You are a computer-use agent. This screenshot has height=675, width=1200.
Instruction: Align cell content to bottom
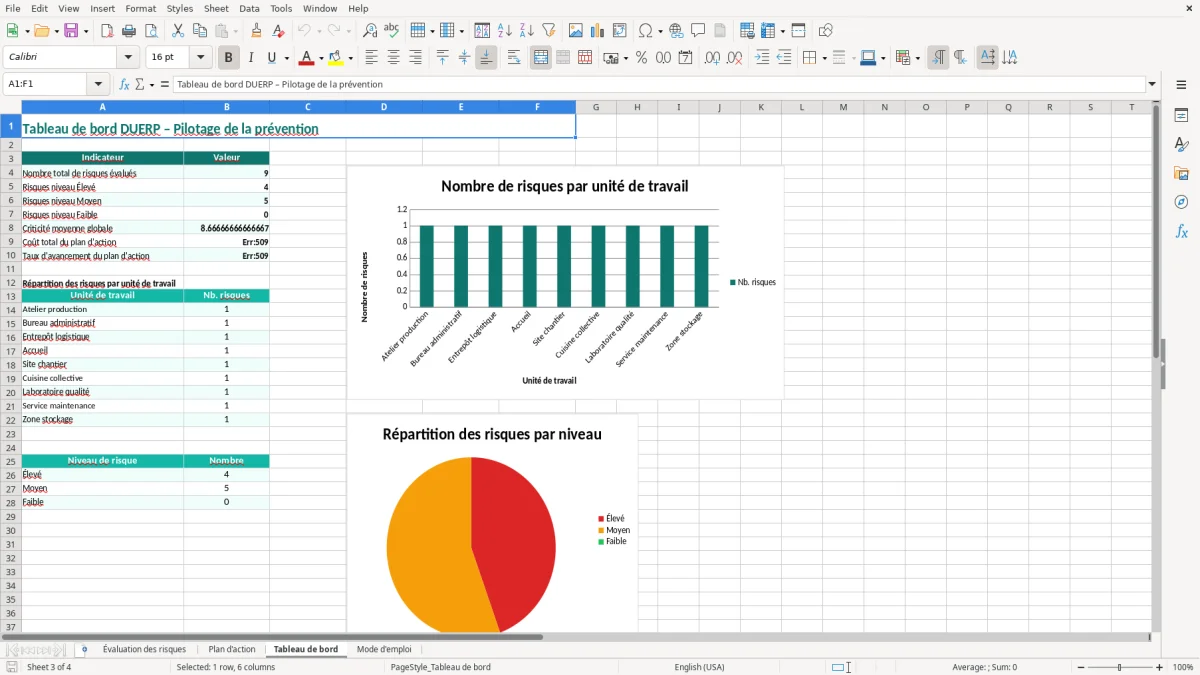[x=486, y=58]
